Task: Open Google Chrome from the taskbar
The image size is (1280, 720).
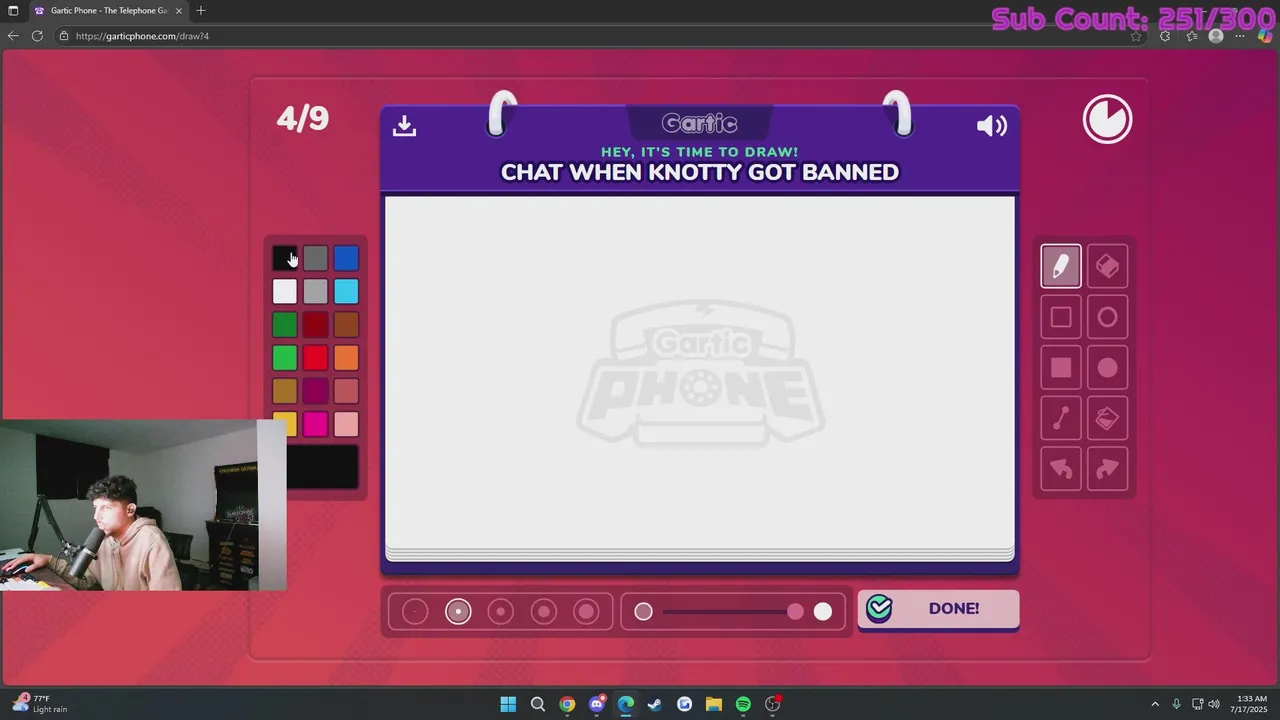Action: [567, 704]
